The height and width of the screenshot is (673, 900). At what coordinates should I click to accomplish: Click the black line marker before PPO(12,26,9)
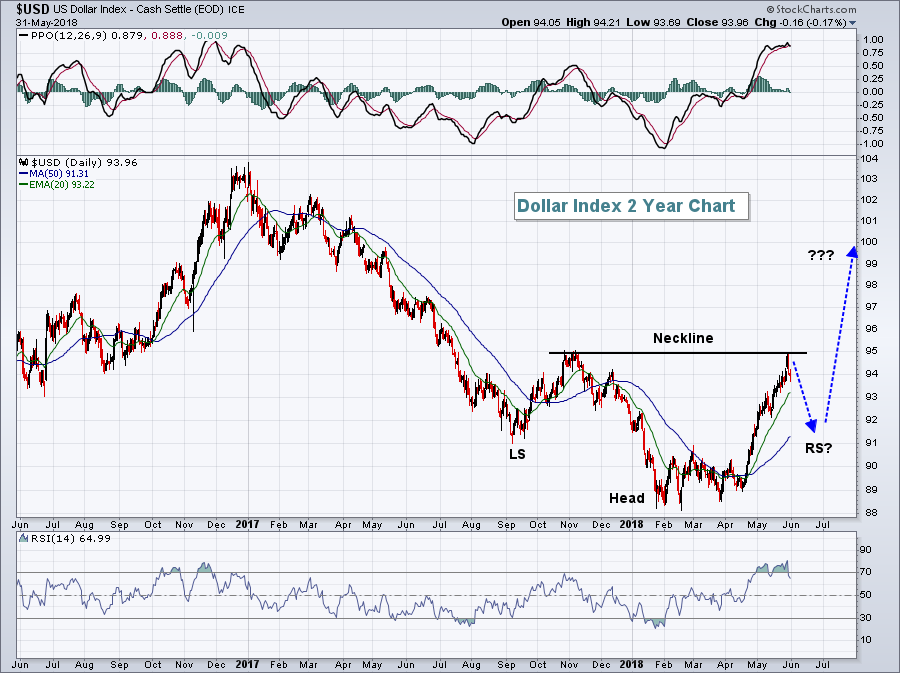[23, 36]
